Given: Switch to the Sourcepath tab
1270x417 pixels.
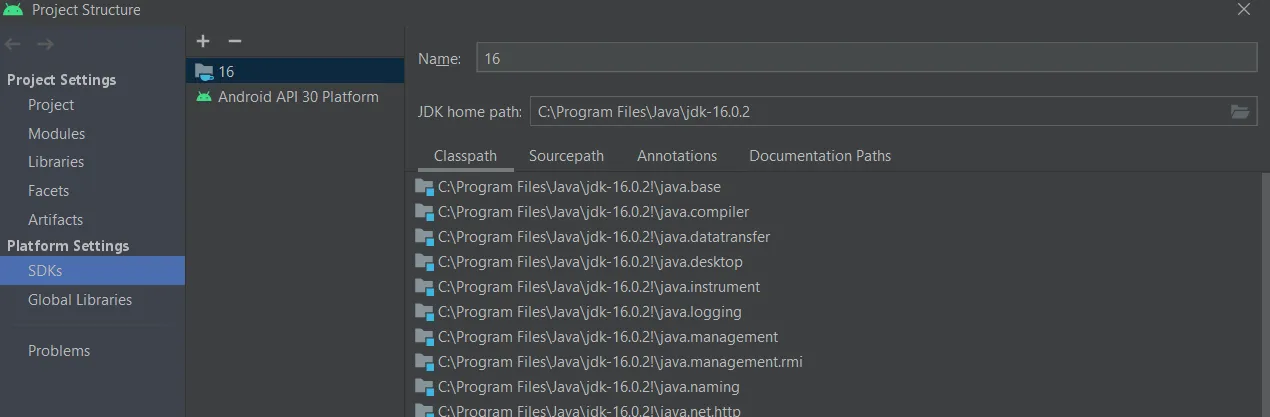Looking at the screenshot, I should (x=566, y=156).
